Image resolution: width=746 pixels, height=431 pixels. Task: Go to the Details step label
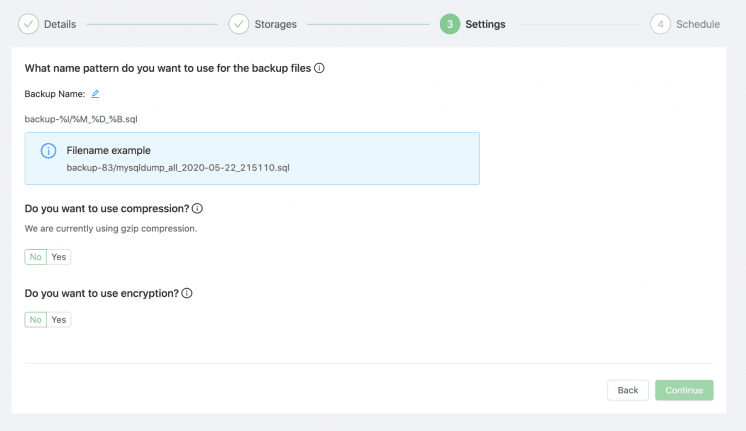[x=60, y=24]
